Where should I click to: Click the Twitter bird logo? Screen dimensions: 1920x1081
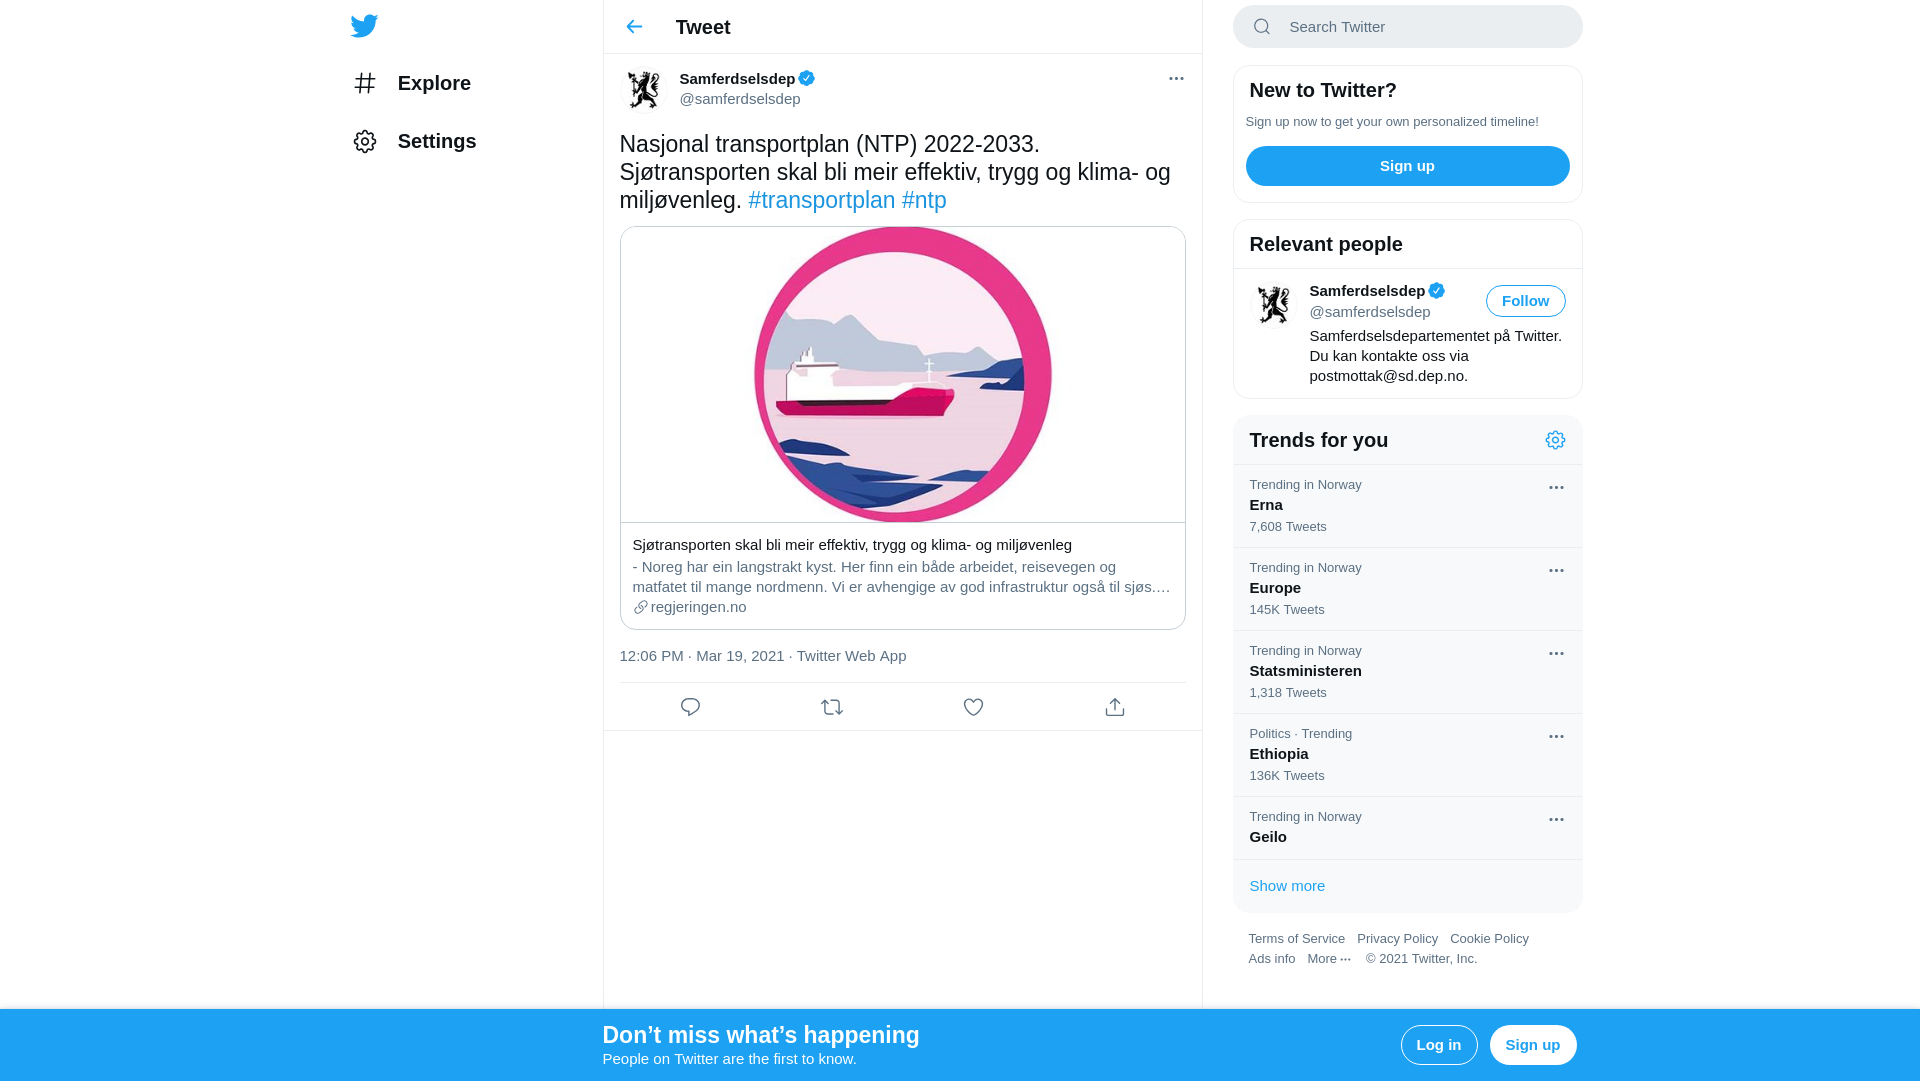(x=364, y=26)
